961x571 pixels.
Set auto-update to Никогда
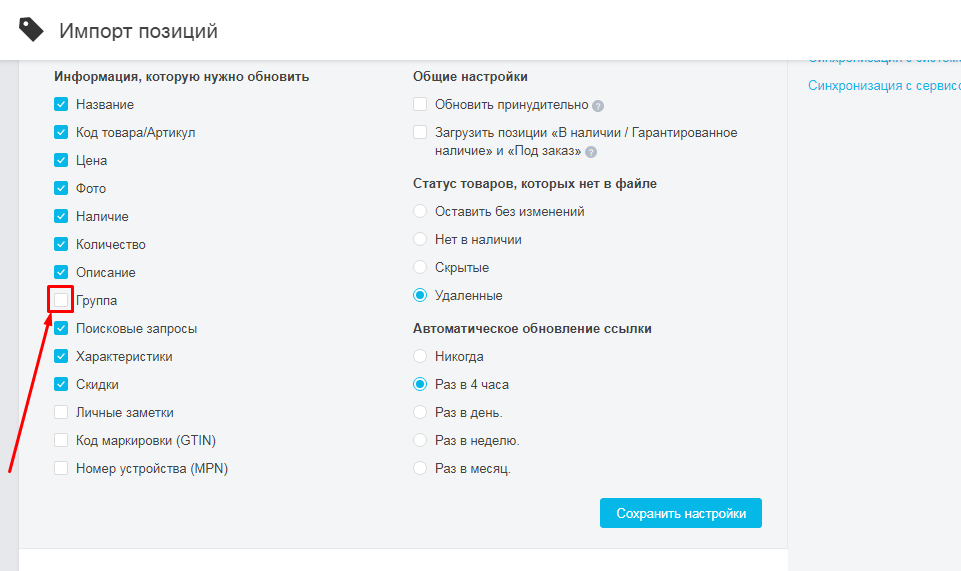[x=420, y=356]
